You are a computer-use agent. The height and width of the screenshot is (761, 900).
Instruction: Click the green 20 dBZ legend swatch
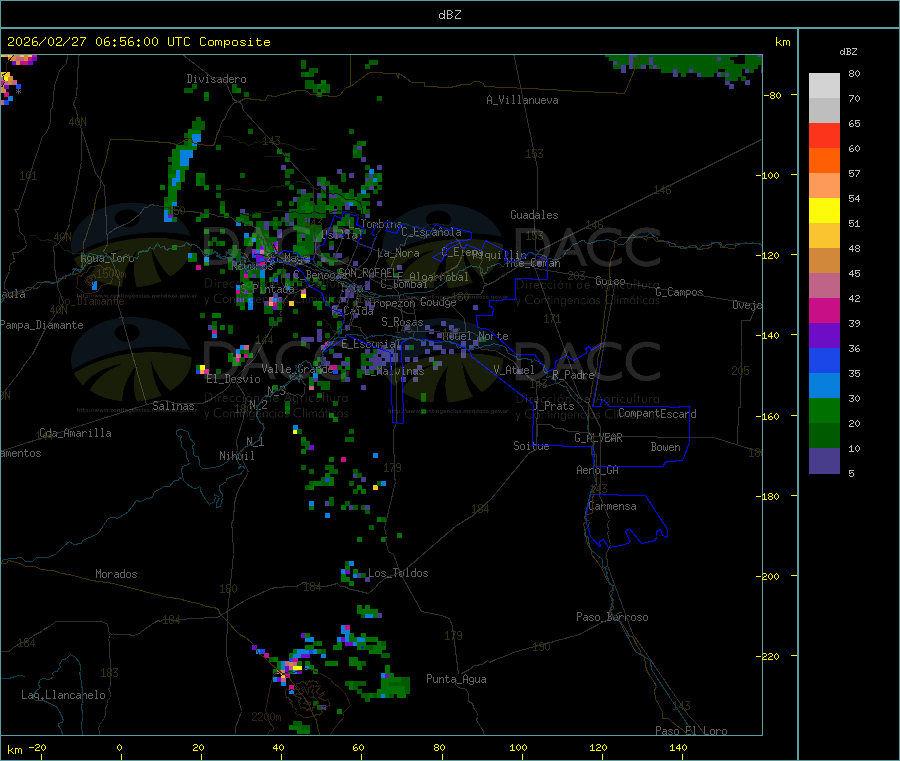[x=824, y=410]
